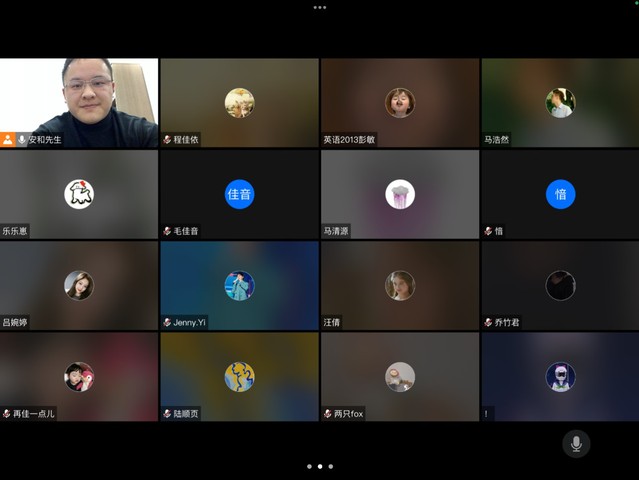Toggle the microphone button at bottom right

[x=575, y=443]
